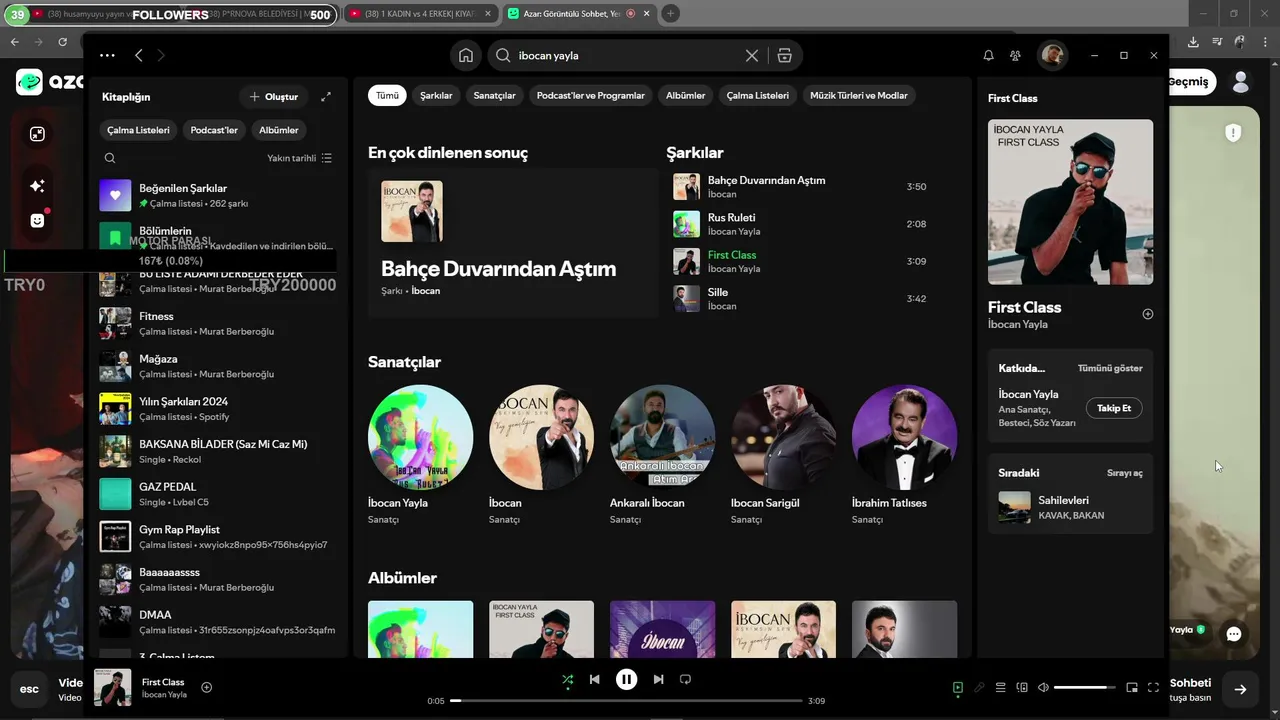The image size is (1280, 720).
Task: Click the "Oluştur" create button
Action: pyautogui.click(x=274, y=97)
